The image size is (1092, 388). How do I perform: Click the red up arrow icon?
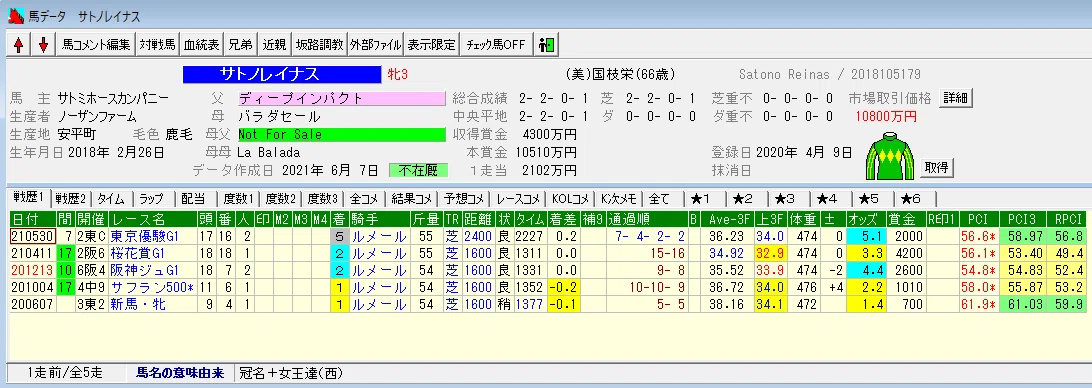point(18,45)
